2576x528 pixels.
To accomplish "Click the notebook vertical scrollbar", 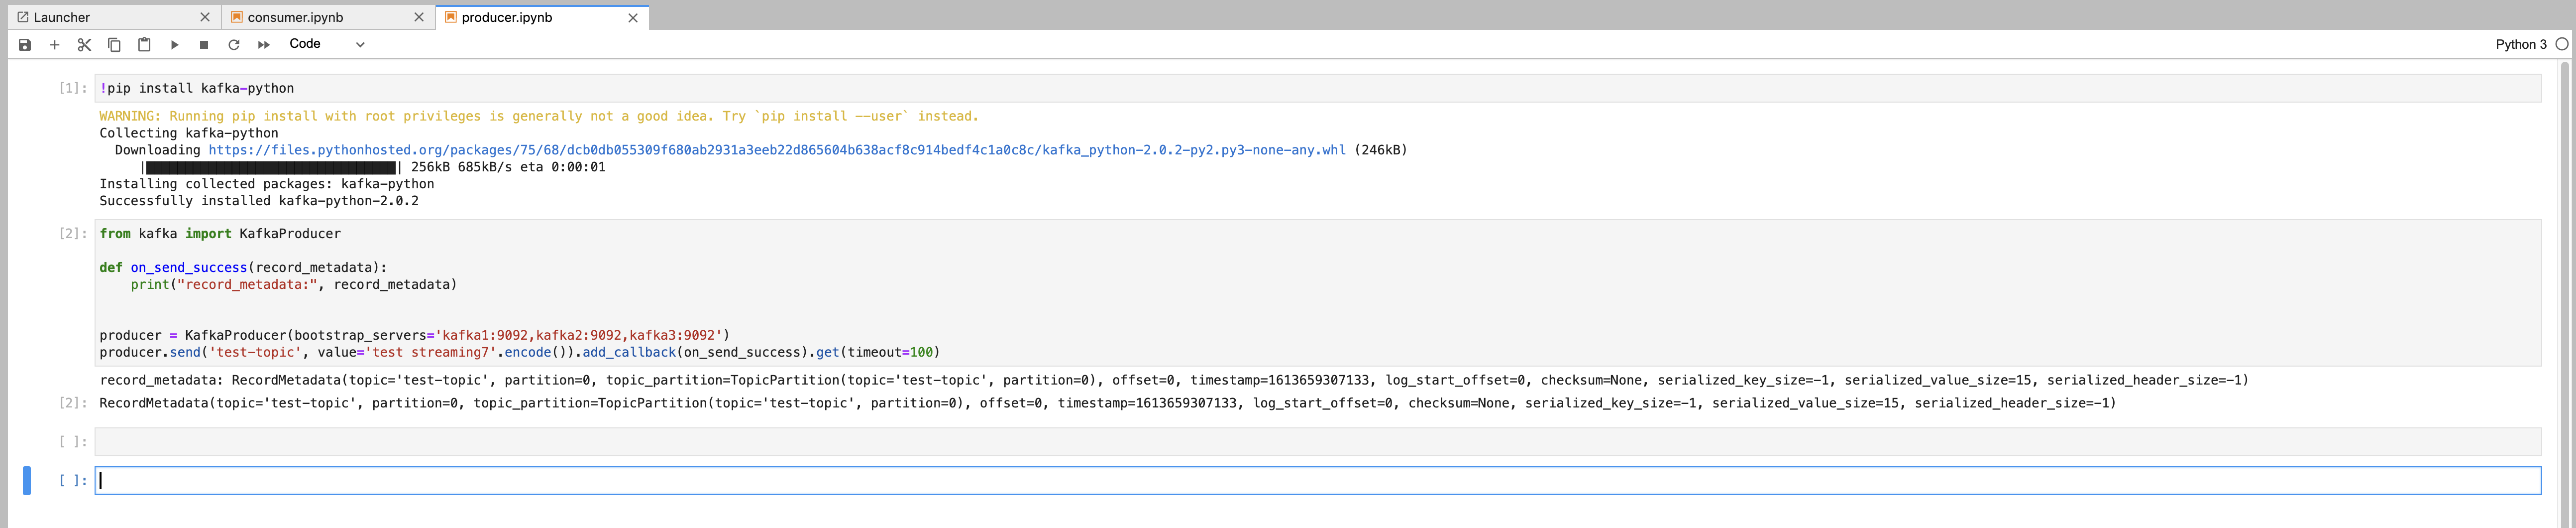I will [x=2564, y=293].
